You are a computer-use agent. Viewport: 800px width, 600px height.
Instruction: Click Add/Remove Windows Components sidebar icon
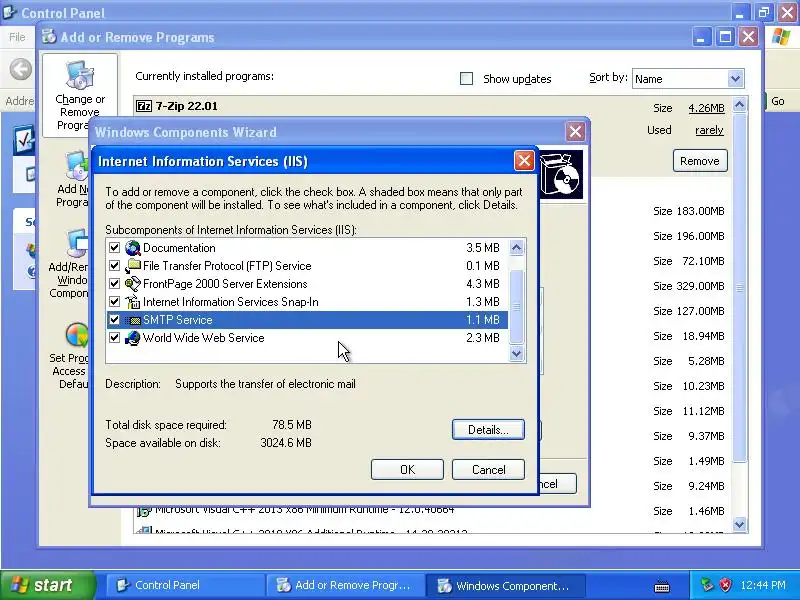coord(78,244)
